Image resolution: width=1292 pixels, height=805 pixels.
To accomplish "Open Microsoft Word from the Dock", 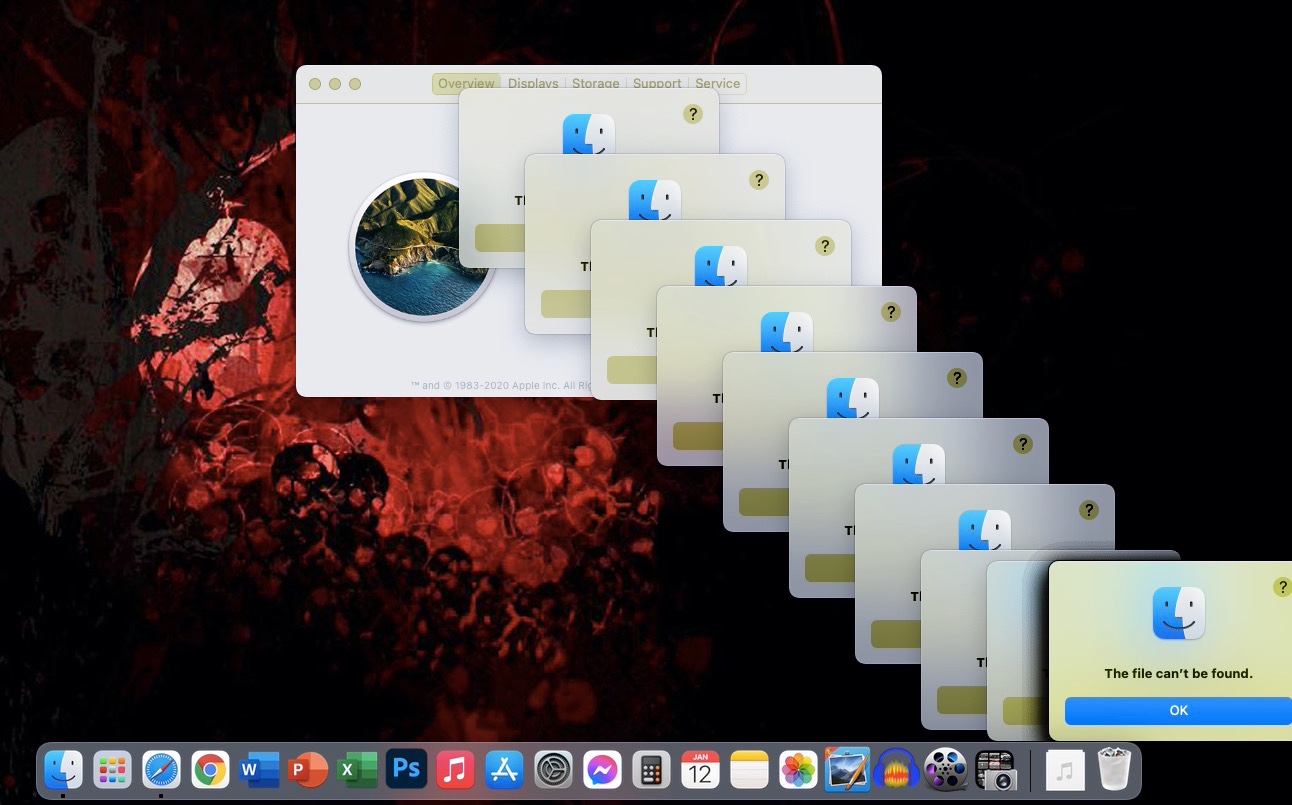I will [259, 770].
